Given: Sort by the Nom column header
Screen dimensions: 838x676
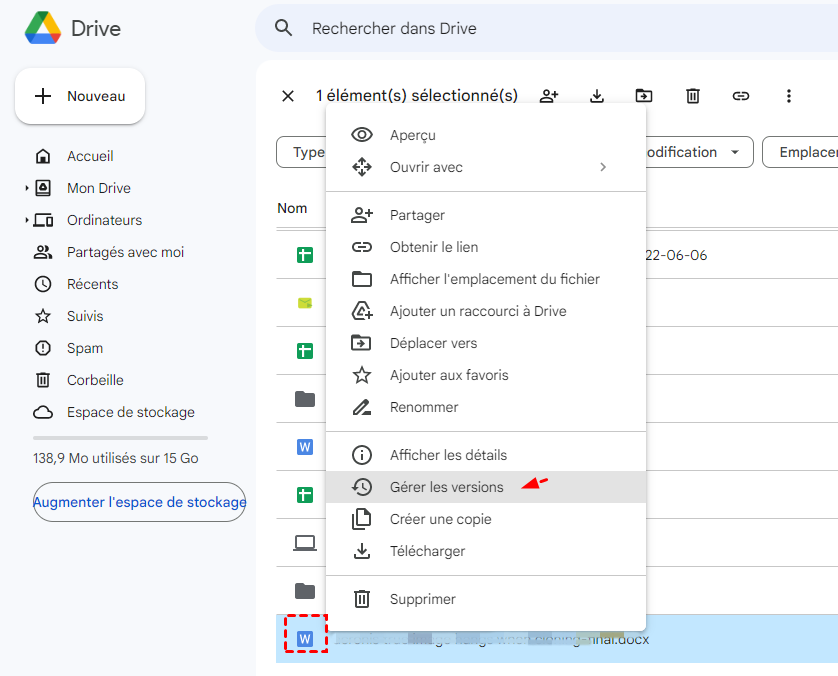Looking at the screenshot, I should coord(292,208).
